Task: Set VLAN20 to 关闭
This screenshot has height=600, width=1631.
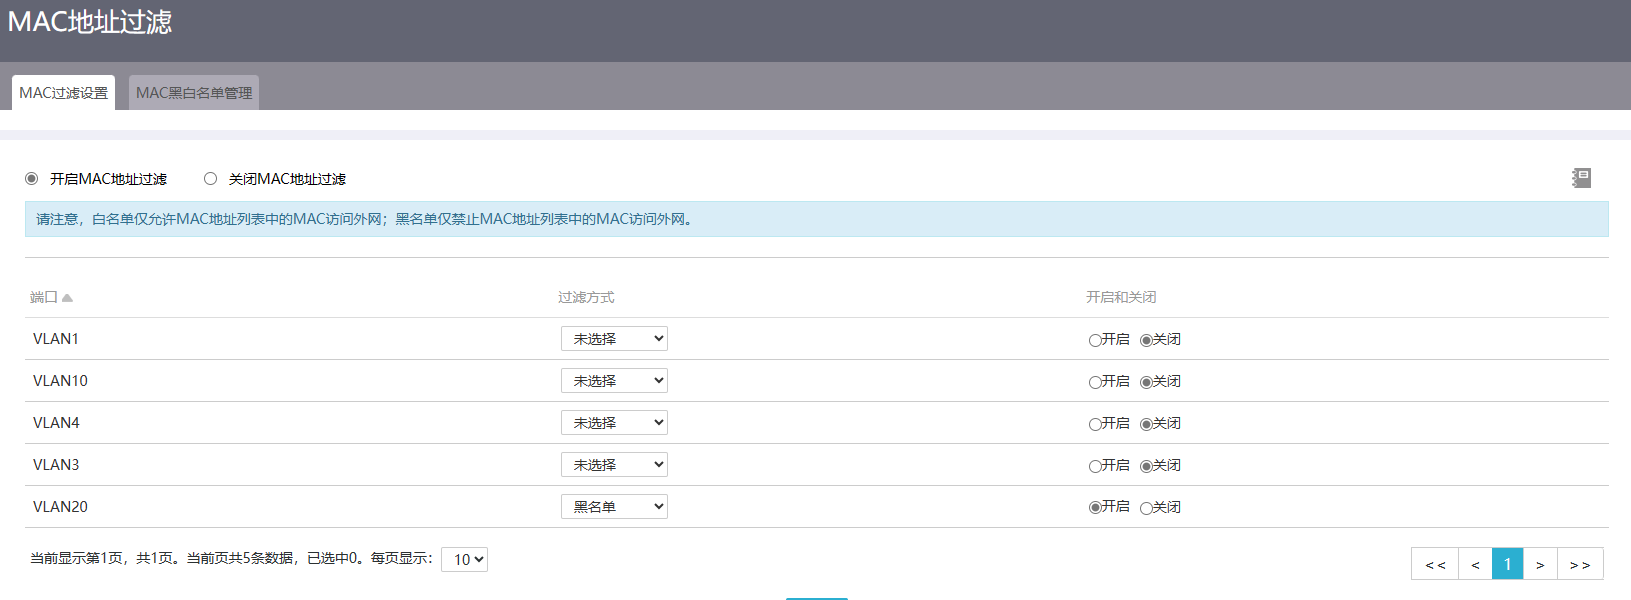Action: 1146,508
